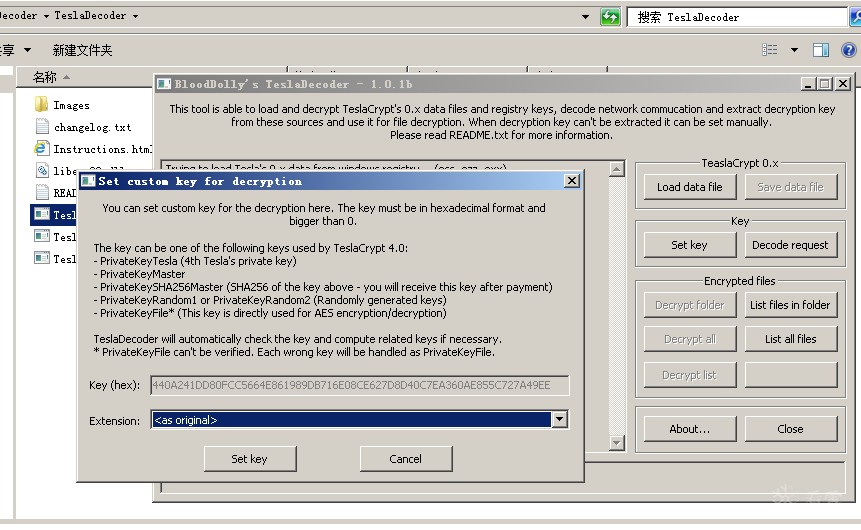Open view options dropdown arrow in Explorer
This screenshot has height=530, width=861.
[794, 50]
